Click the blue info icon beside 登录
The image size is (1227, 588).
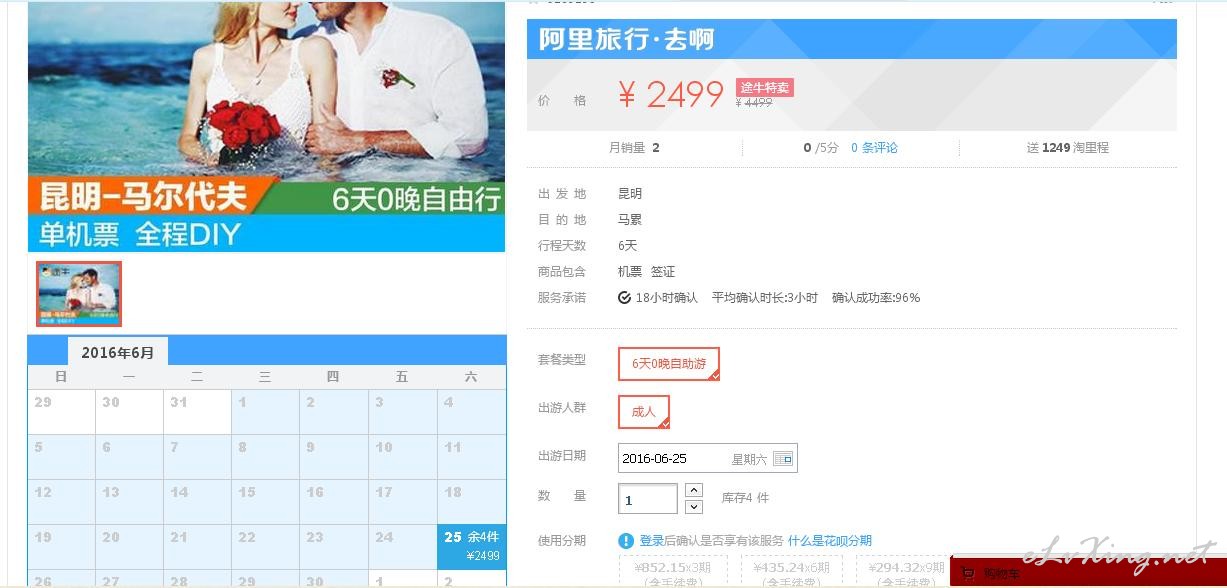(x=626, y=541)
